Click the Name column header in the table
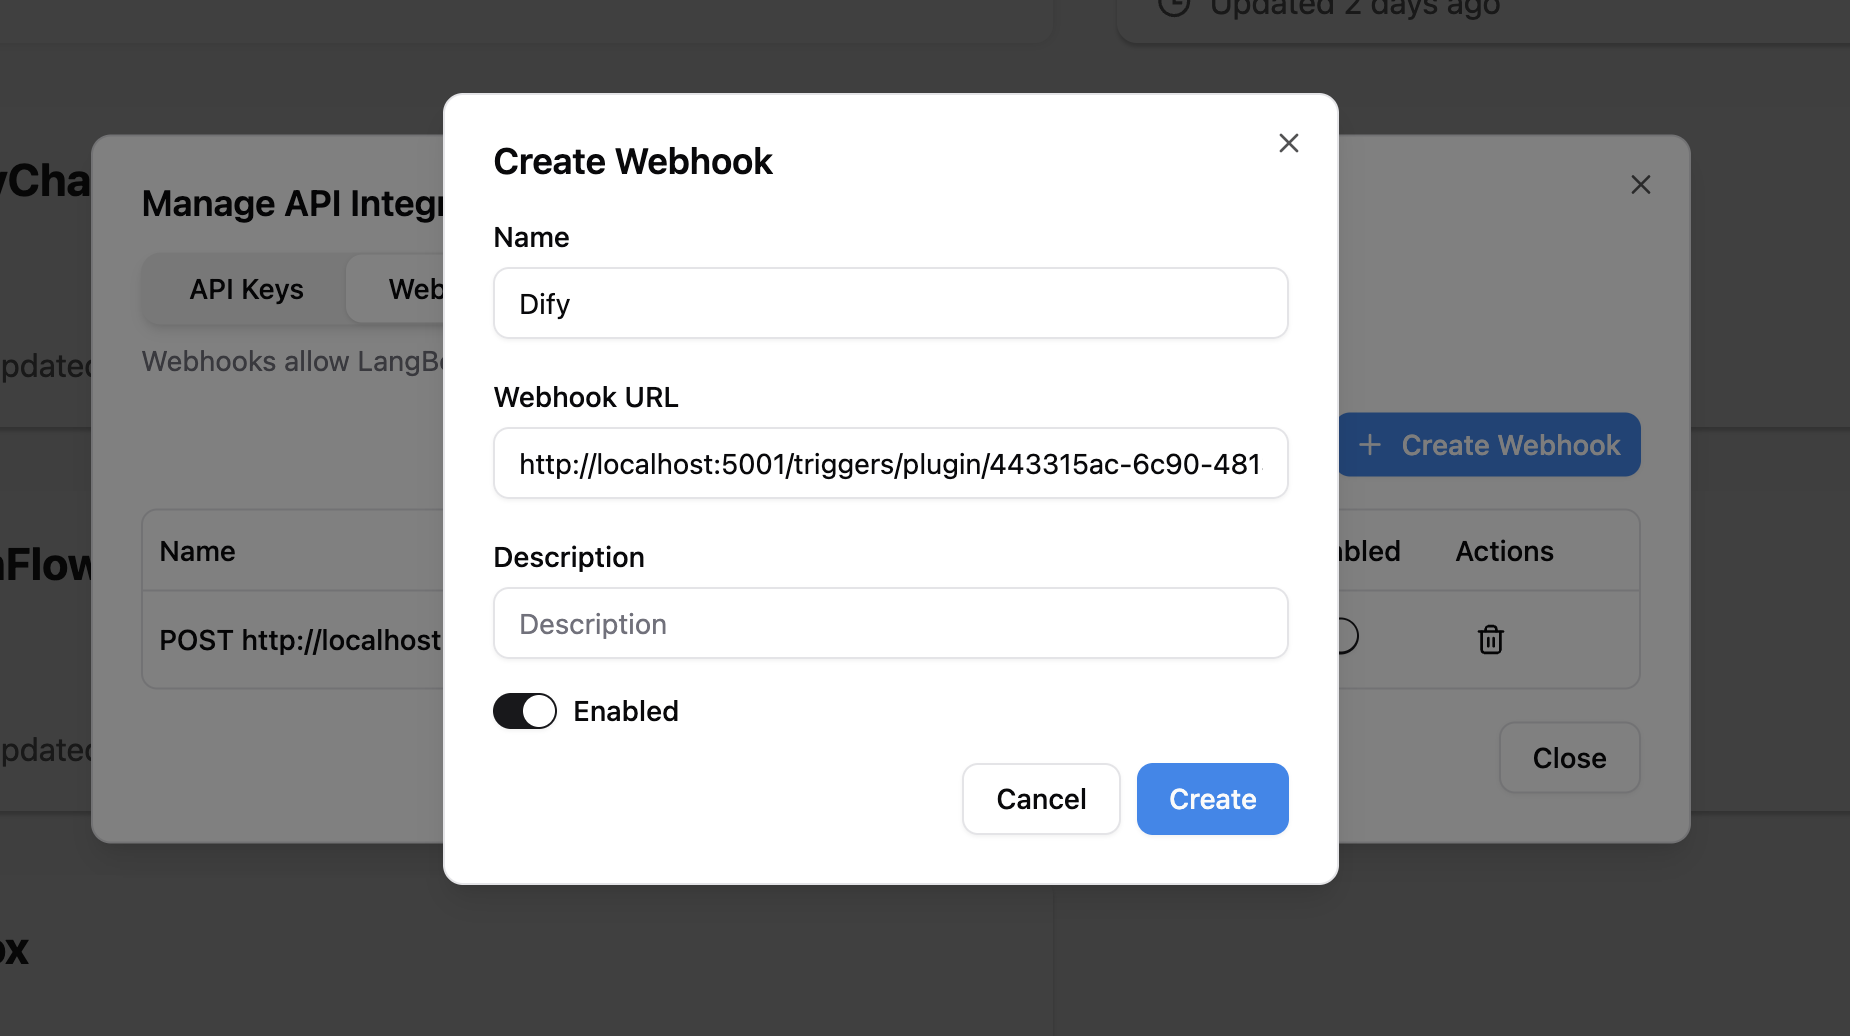The height and width of the screenshot is (1036, 1850). 198,551
